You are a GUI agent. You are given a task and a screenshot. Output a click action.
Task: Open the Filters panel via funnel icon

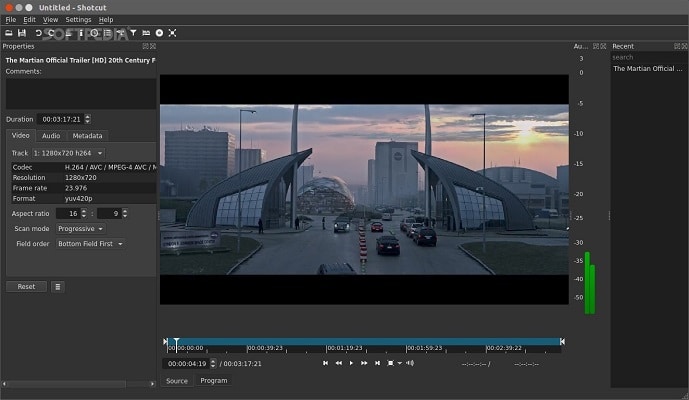133,33
